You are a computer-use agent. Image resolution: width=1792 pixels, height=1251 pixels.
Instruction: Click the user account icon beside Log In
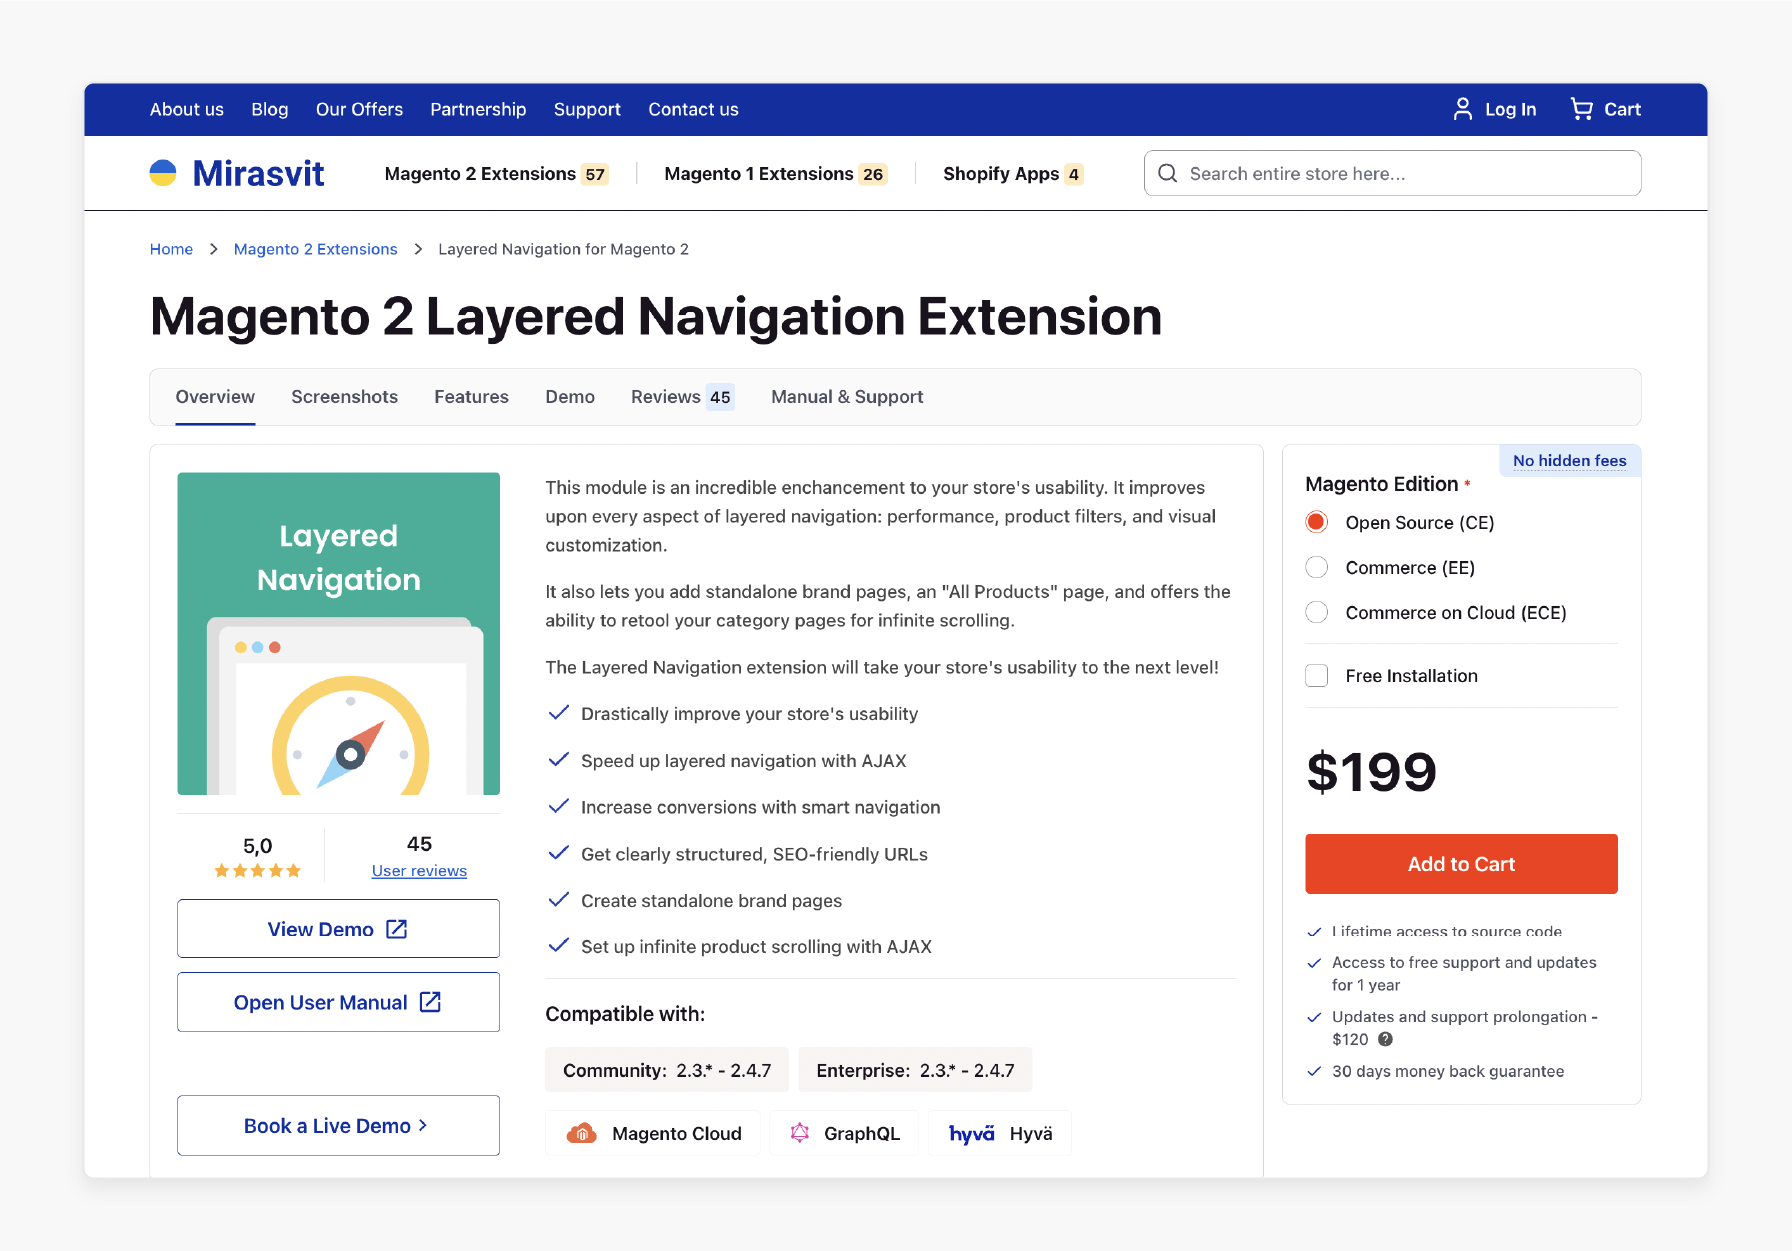point(1462,109)
